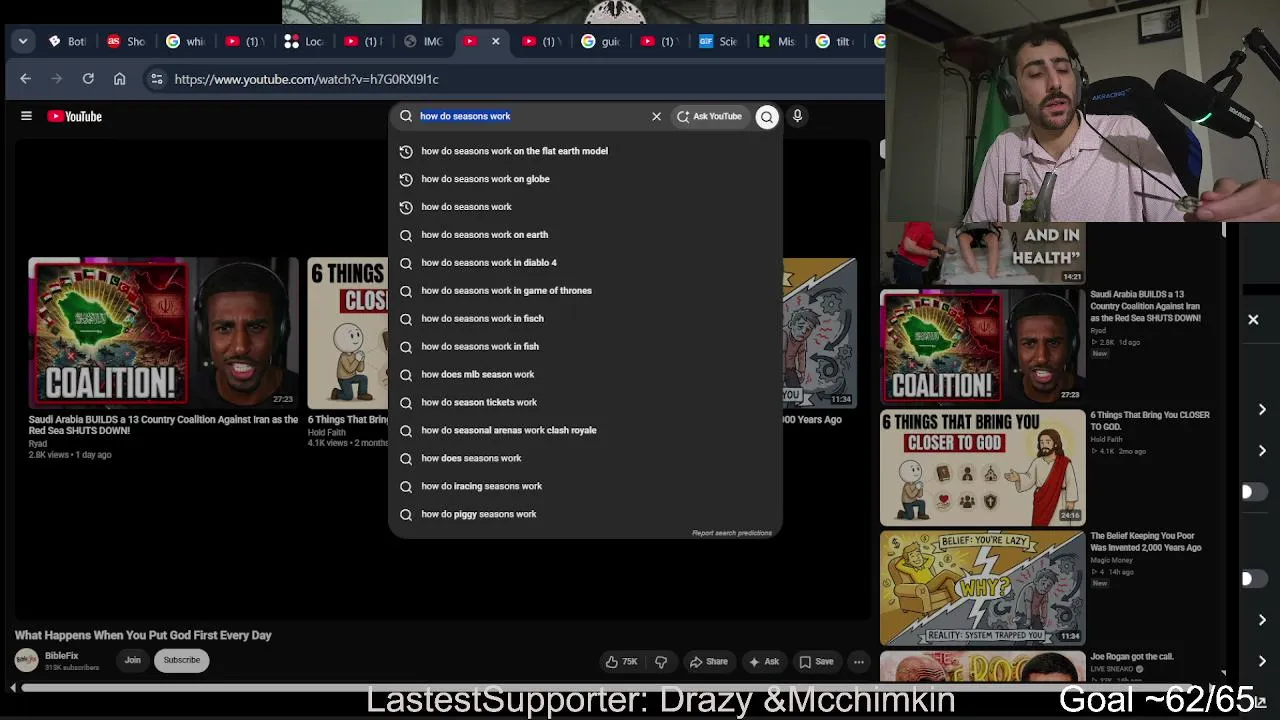Like the video (75K)
Screen dimensions: 1280x720
[x=621, y=661]
